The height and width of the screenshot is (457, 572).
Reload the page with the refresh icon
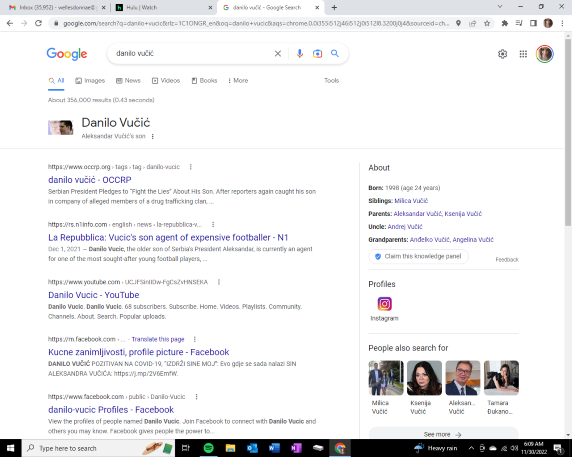(x=38, y=23)
